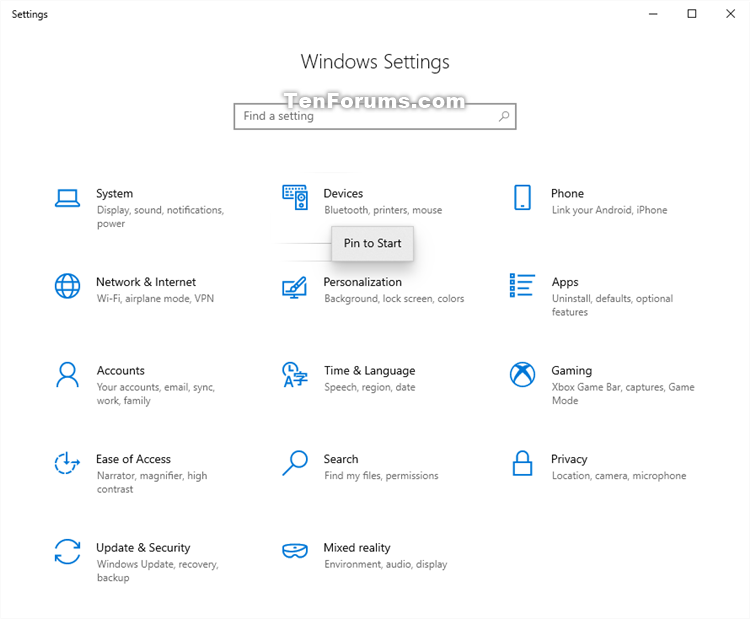Click 'Uninstall, defaults, optional features' description
Image resolution: width=750 pixels, height=619 pixels.
pyautogui.click(x=612, y=305)
